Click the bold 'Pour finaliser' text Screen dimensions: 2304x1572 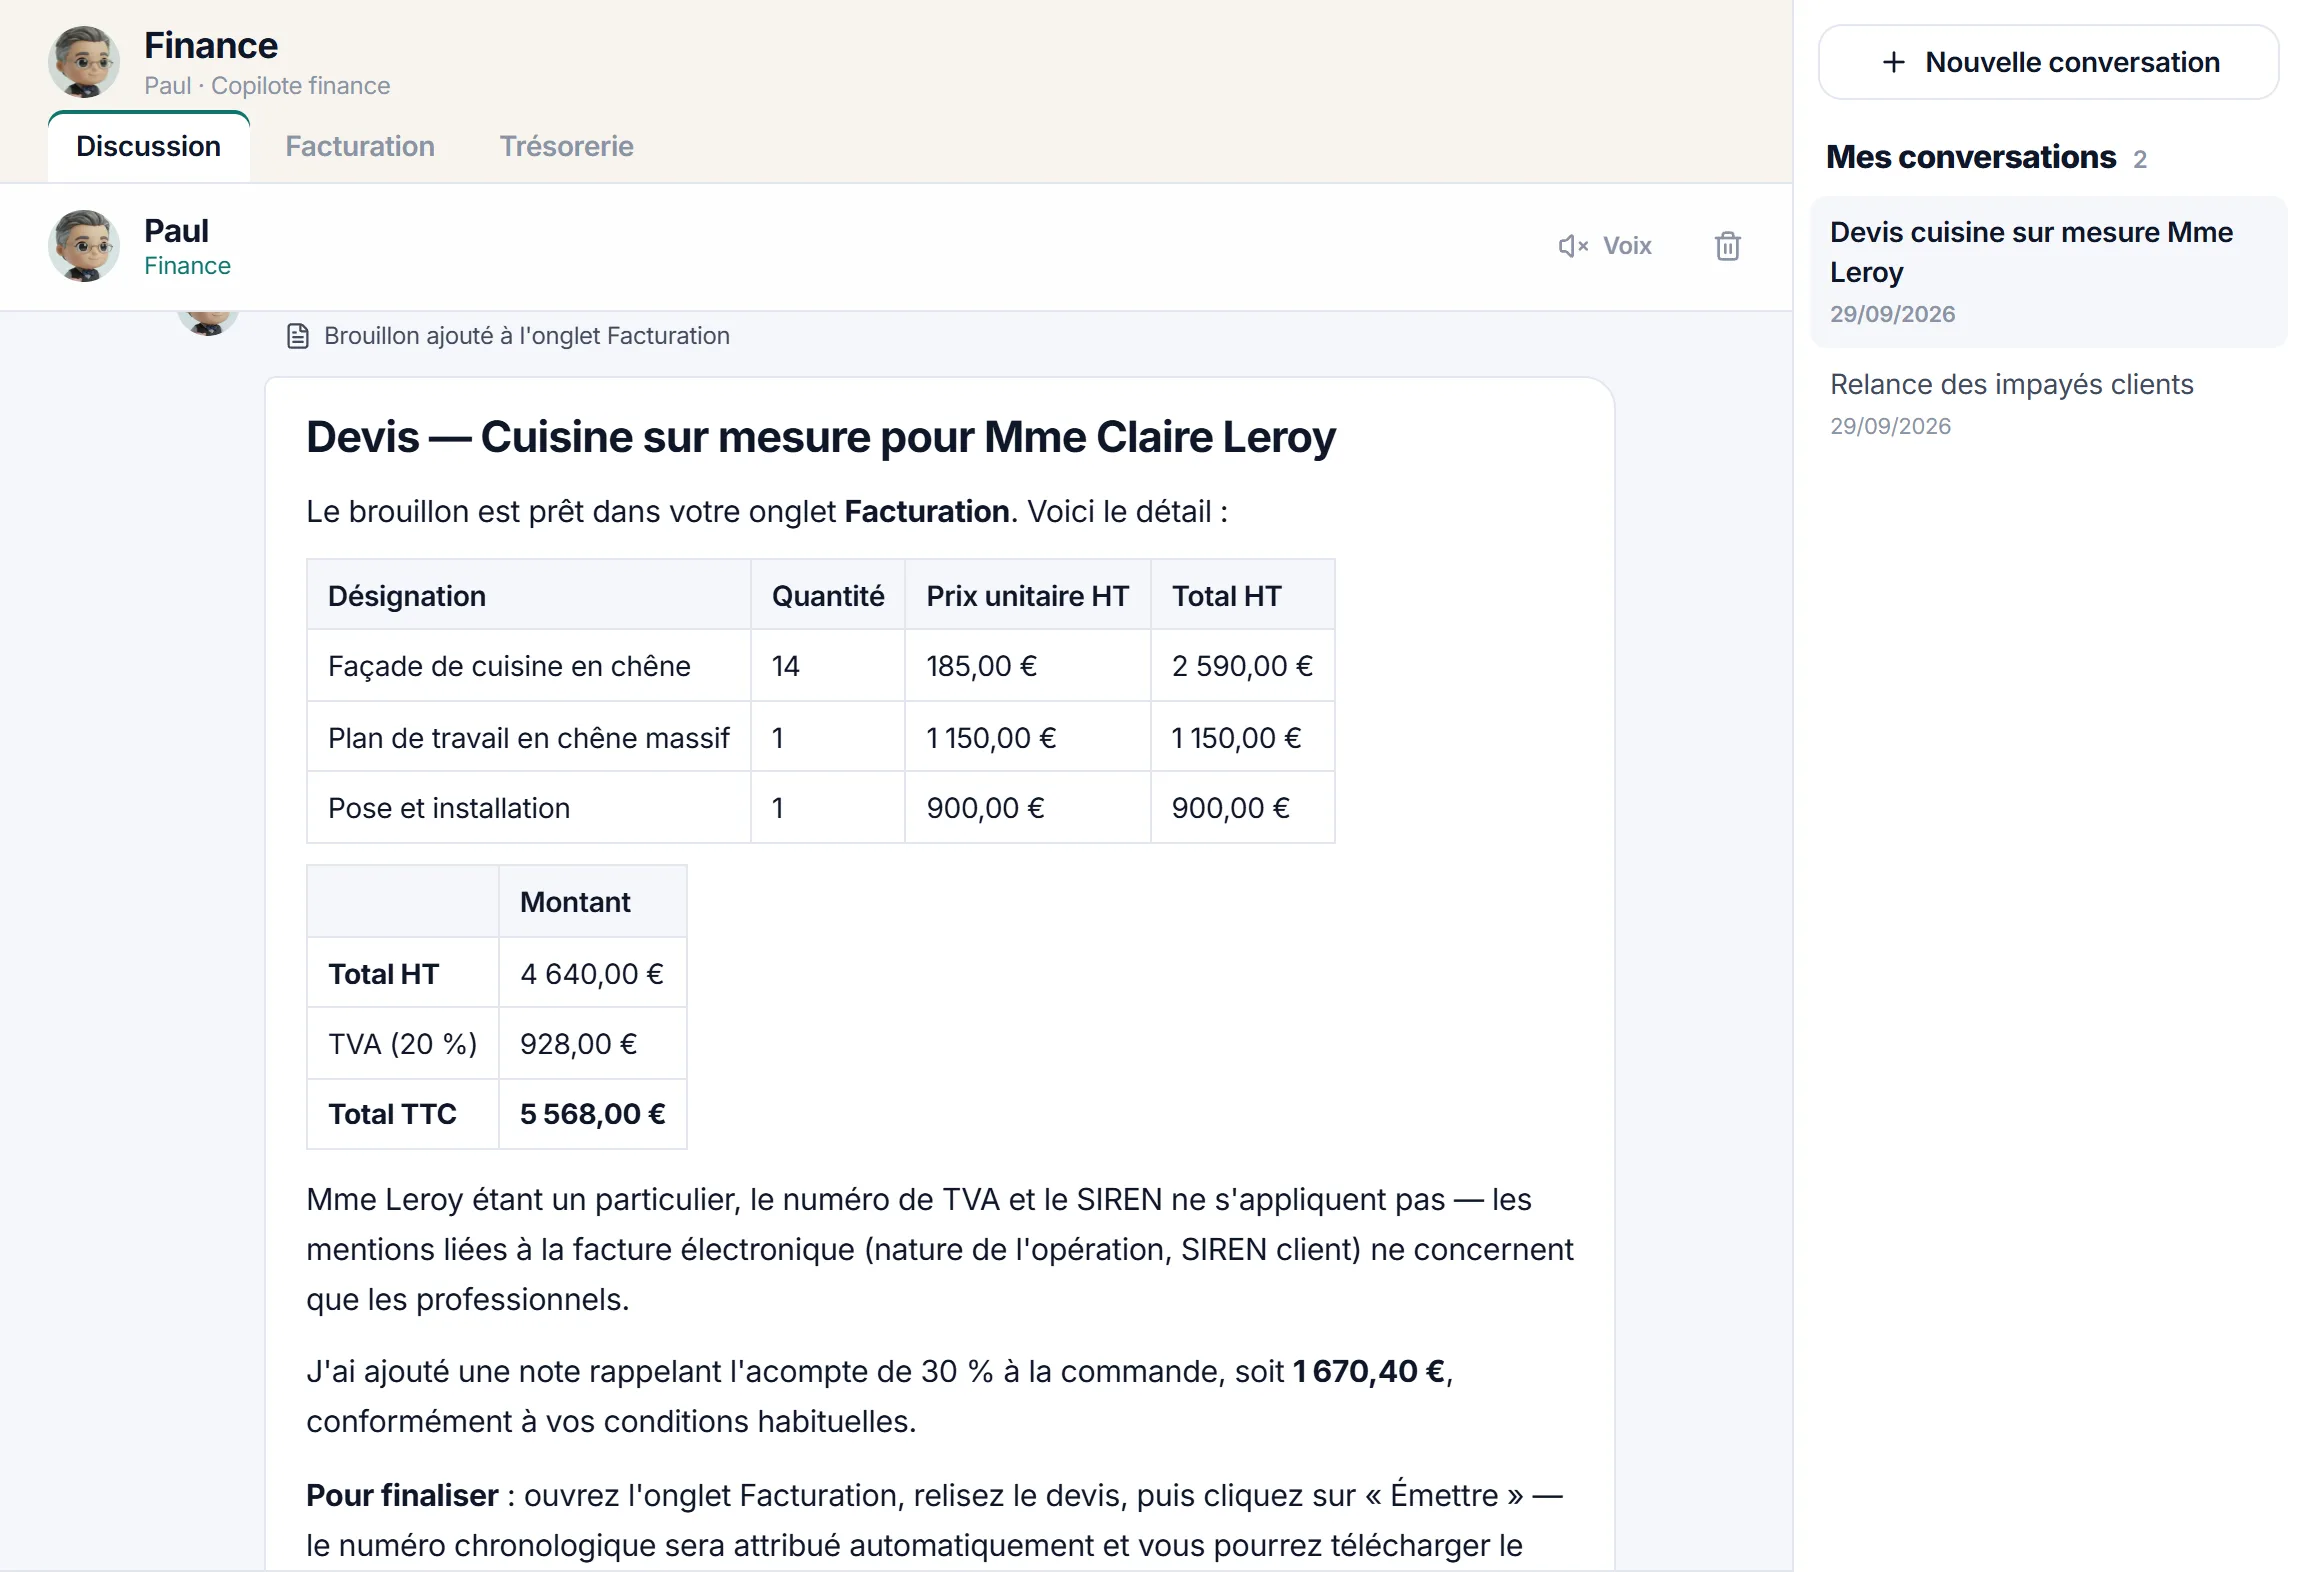pyautogui.click(x=402, y=1495)
